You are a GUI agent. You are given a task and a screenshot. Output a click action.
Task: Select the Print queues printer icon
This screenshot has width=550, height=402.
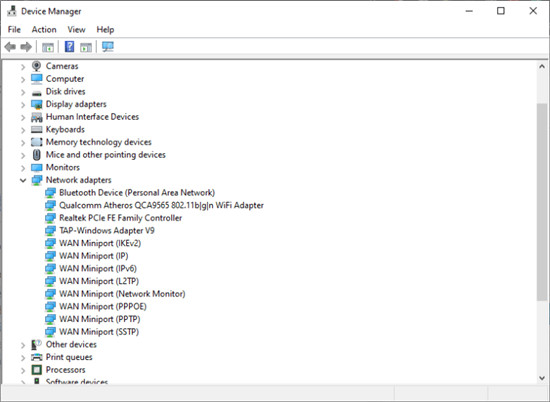[36, 357]
